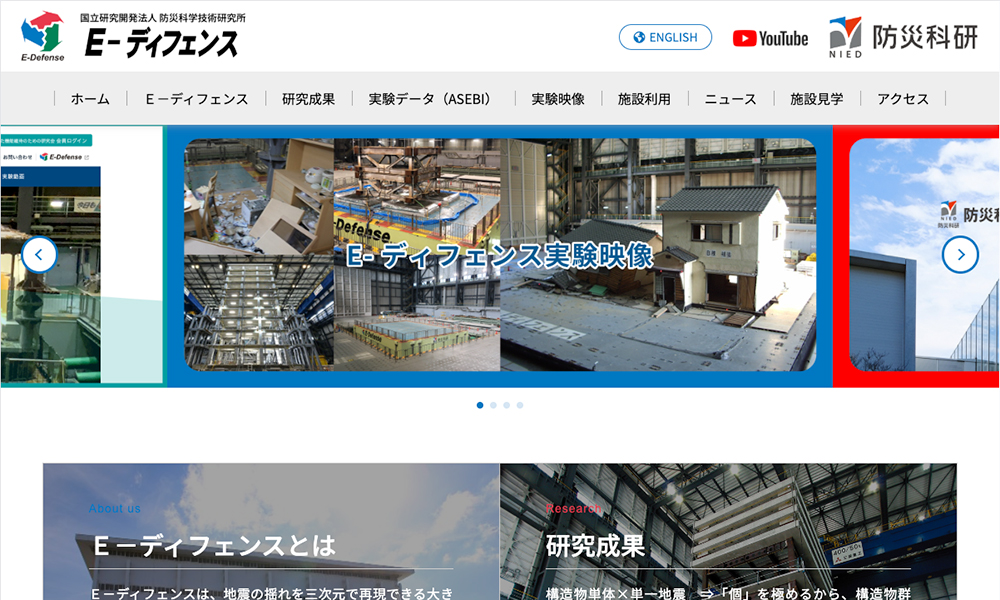Open the 施設利用 menu item
The image size is (1000, 600).
click(x=644, y=99)
